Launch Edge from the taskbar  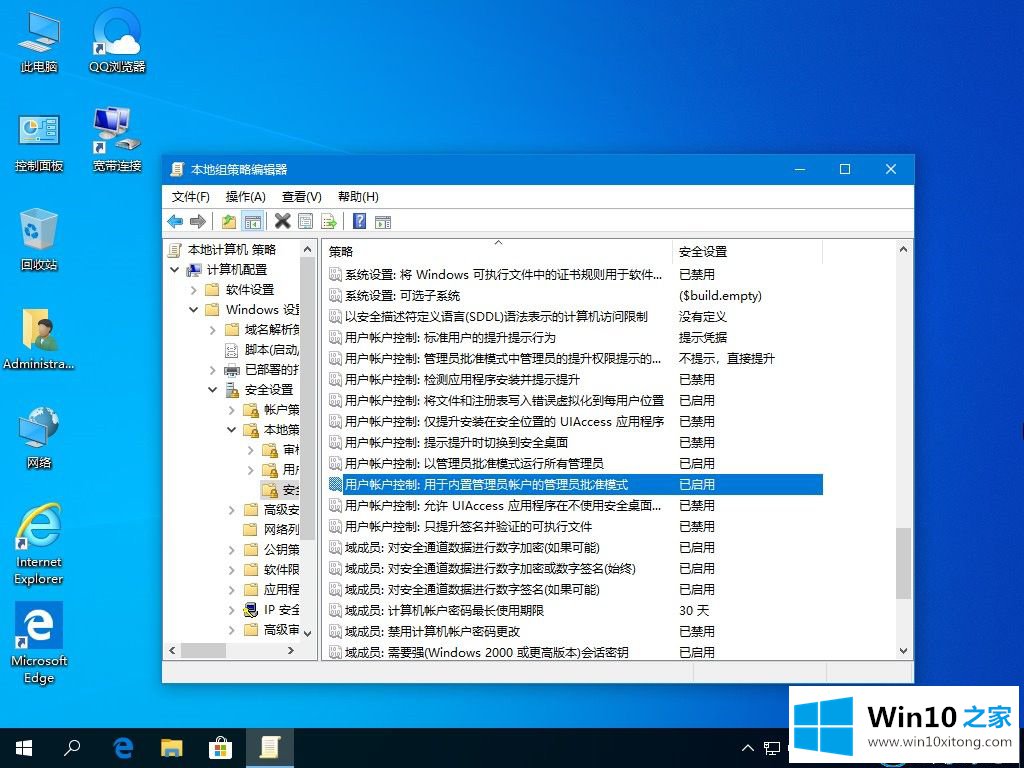(x=123, y=748)
